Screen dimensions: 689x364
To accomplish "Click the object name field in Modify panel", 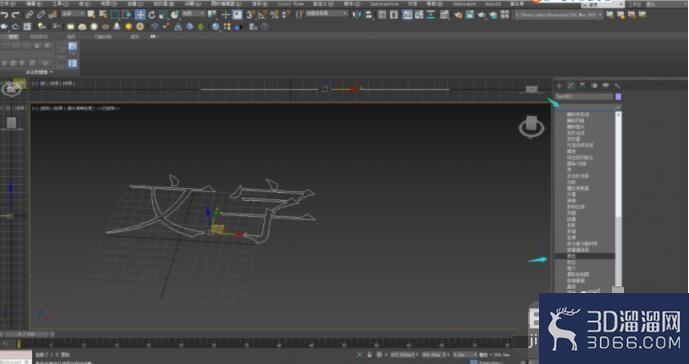I will (x=584, y=97).
